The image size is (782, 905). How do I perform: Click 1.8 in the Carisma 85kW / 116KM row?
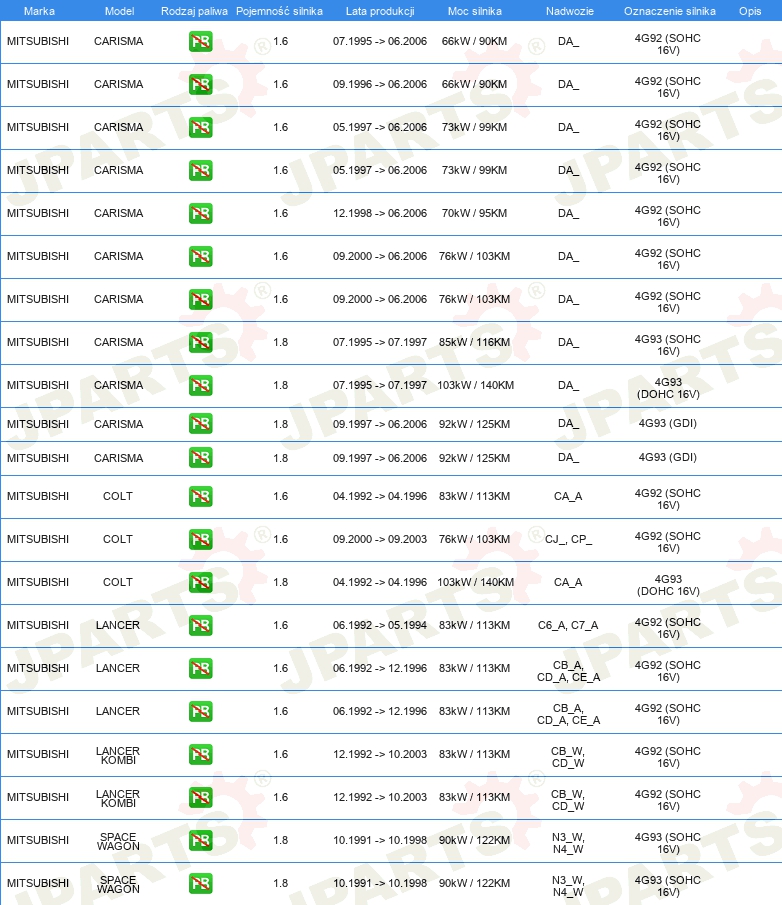click(280, 342)
